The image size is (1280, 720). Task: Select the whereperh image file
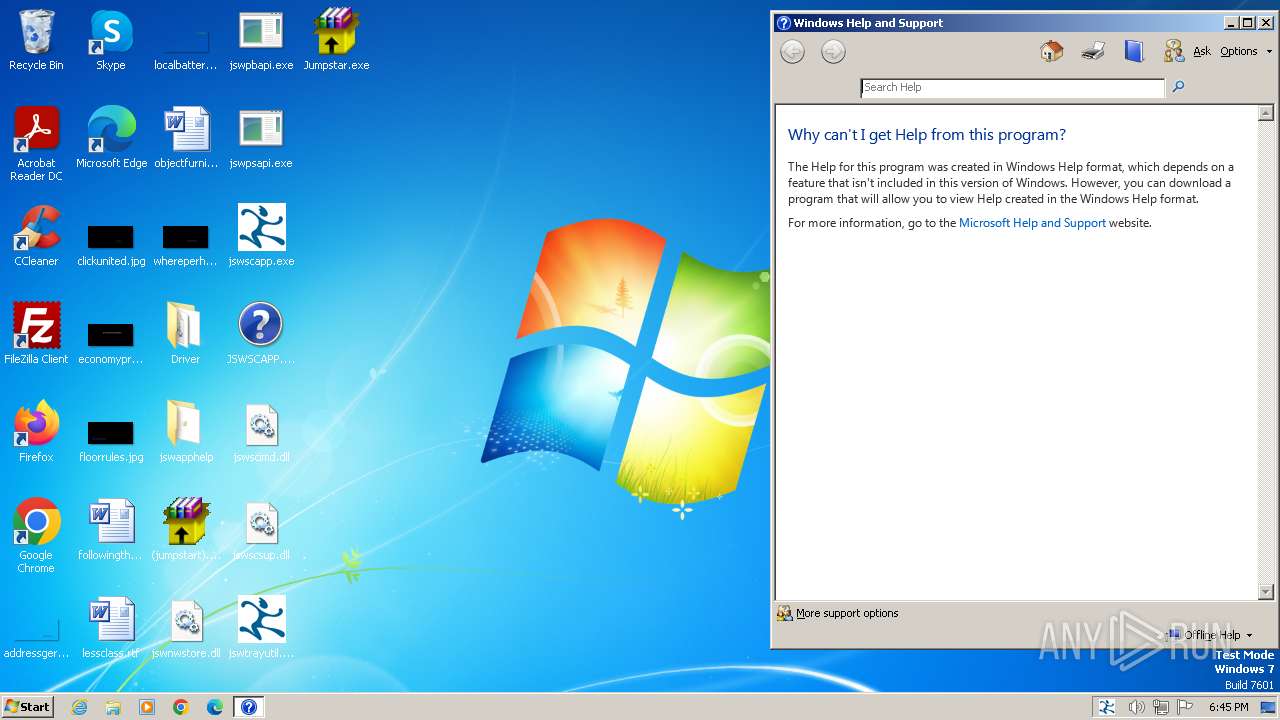coord(186,245)
